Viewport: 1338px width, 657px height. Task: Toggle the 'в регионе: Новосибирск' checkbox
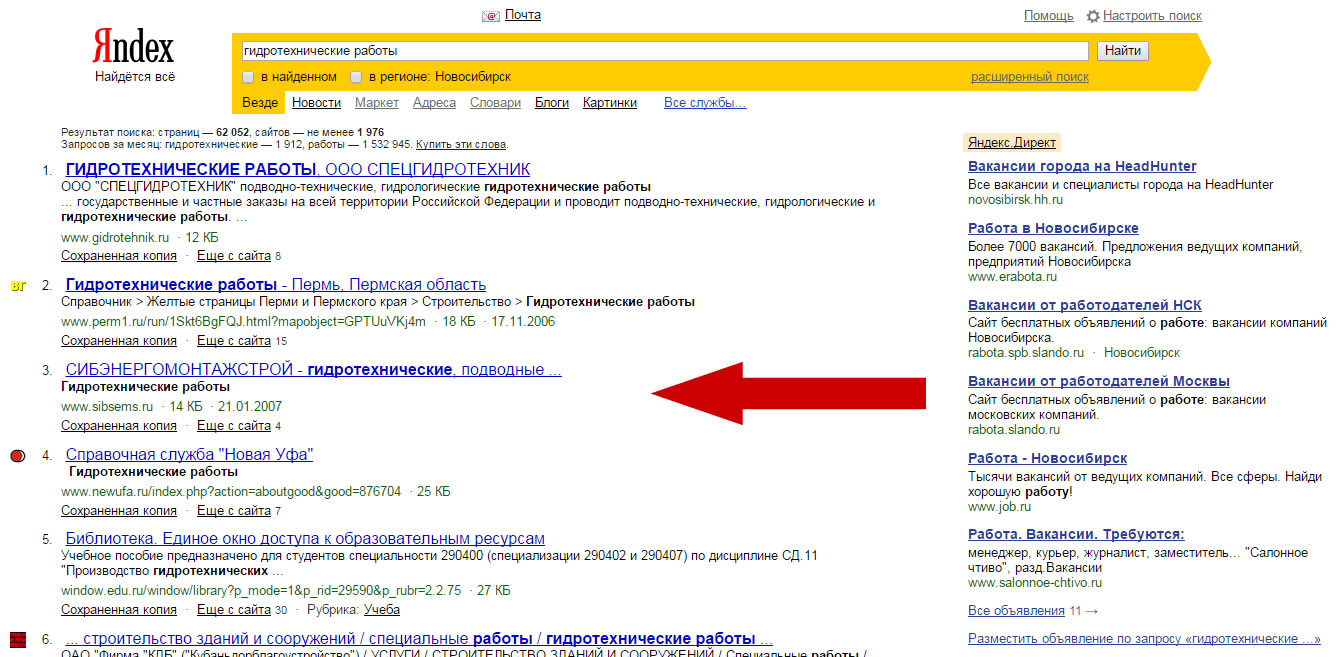click(356, 77)
